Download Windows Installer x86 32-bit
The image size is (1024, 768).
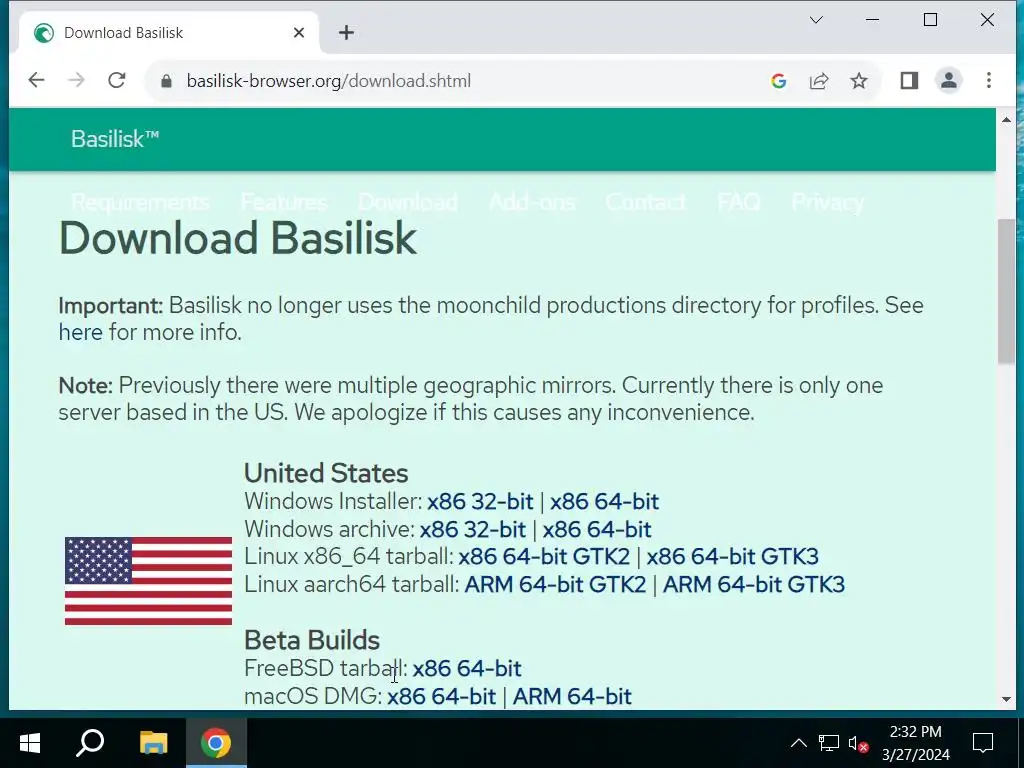tap(480, 502)
